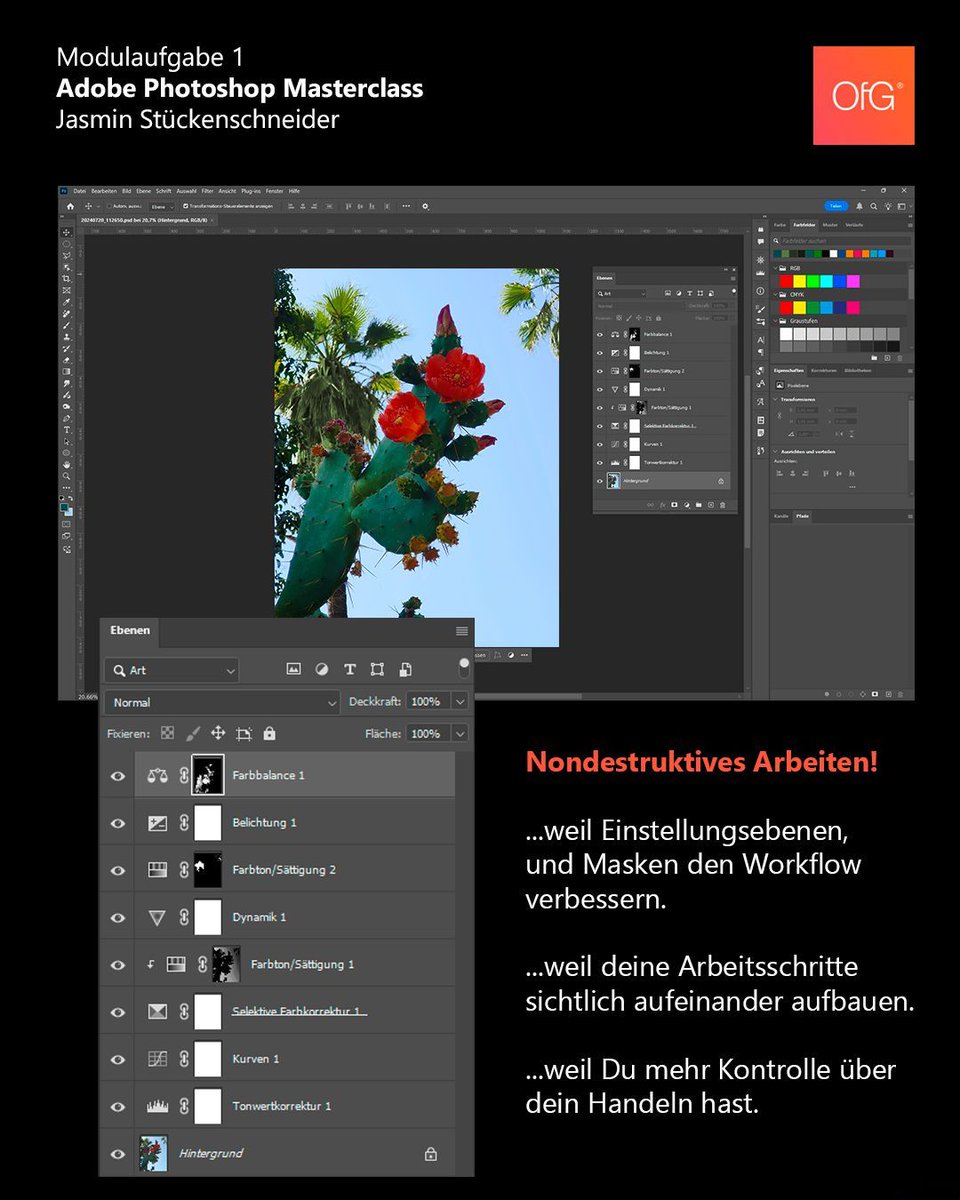Filter for type layers in enlarged Ebenen panel
This screenshot has width=960, height=1200.
pyautogui.click(x=350, y=669)
